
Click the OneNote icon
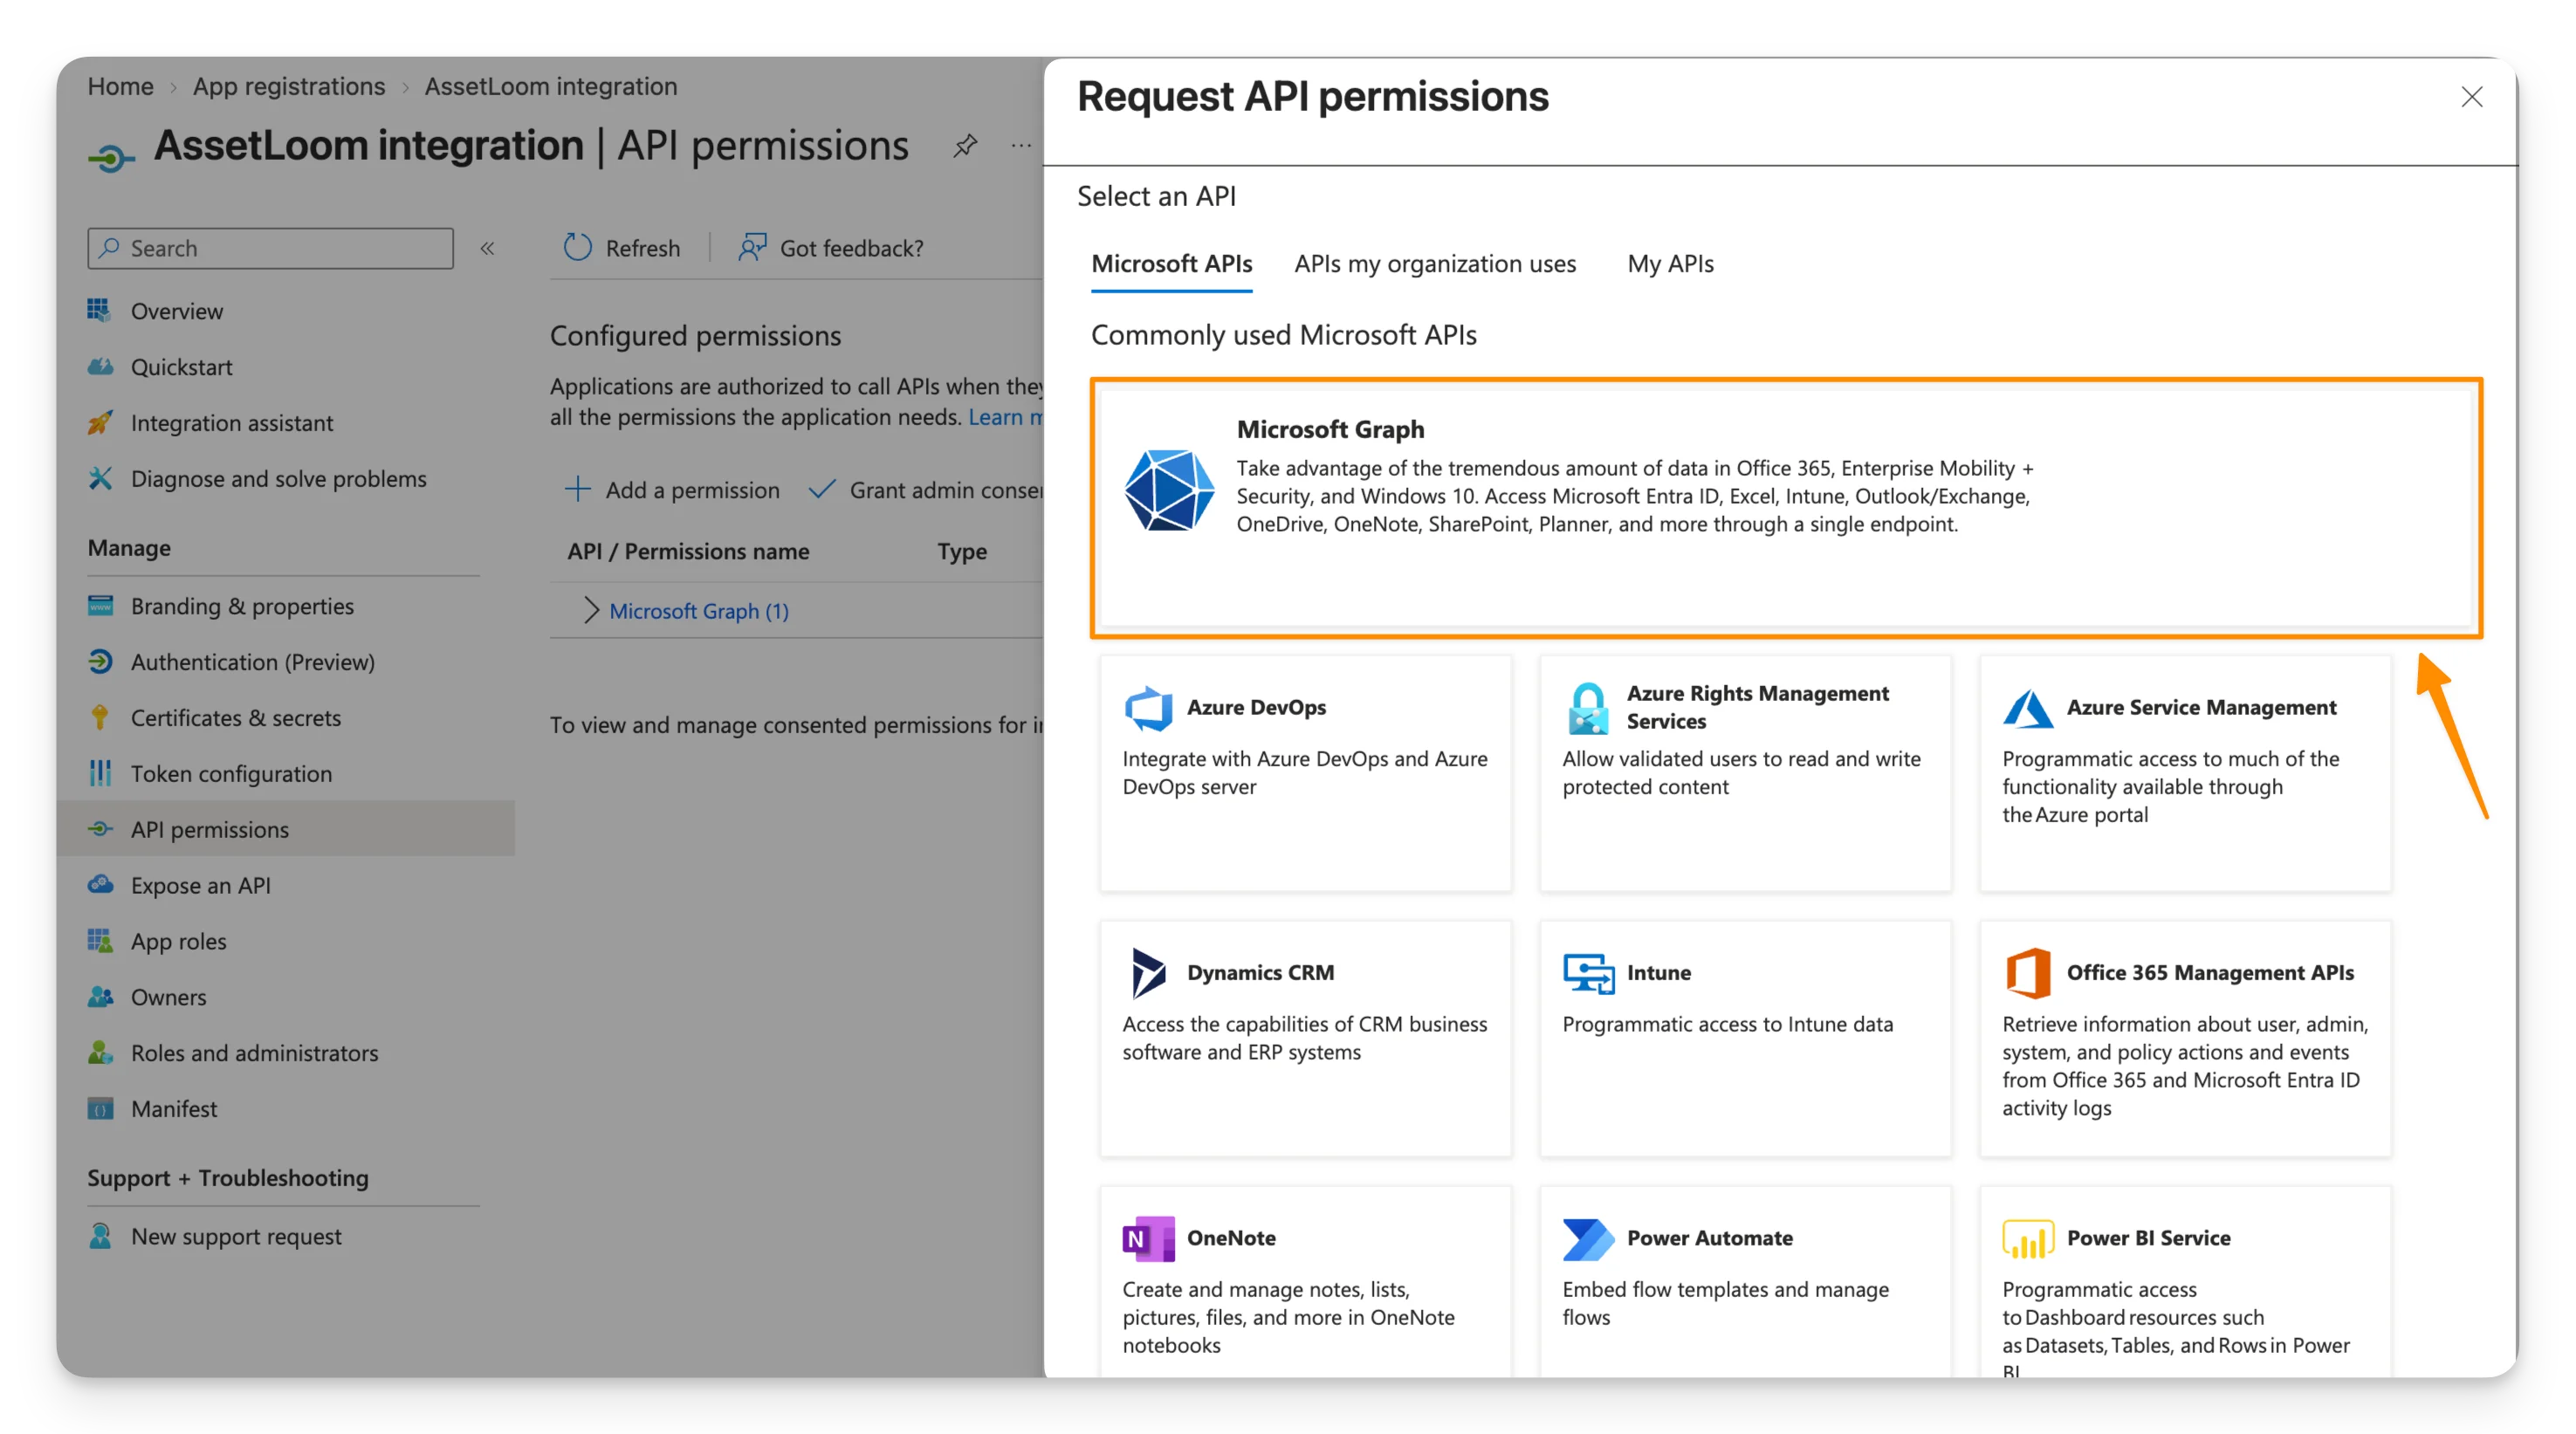coord(1148,1238)
